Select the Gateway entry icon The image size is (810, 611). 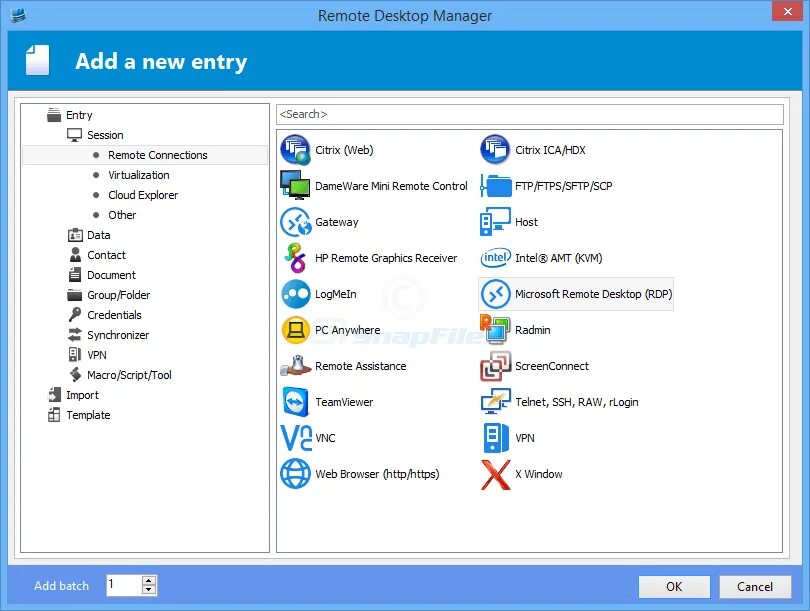(295, 222)
